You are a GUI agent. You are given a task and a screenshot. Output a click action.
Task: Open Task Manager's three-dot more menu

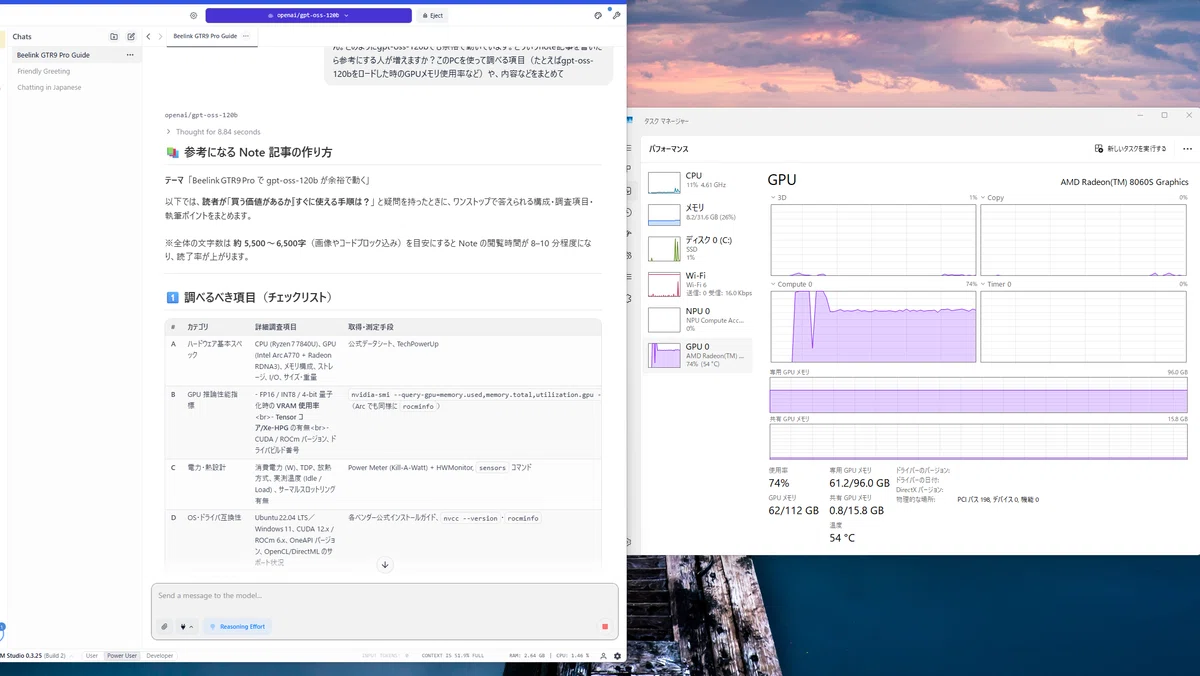(1187, 148)
